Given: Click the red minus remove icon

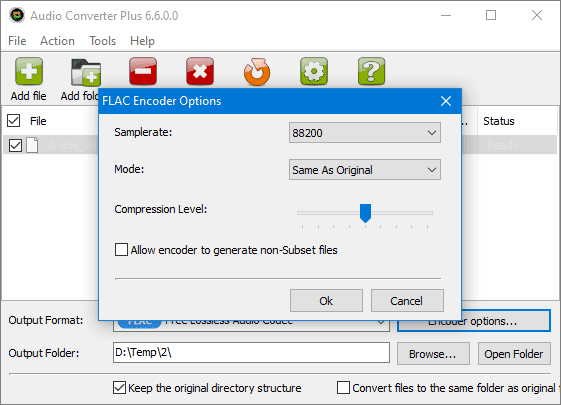Looking at the screenshot, I should coord(143,71).
